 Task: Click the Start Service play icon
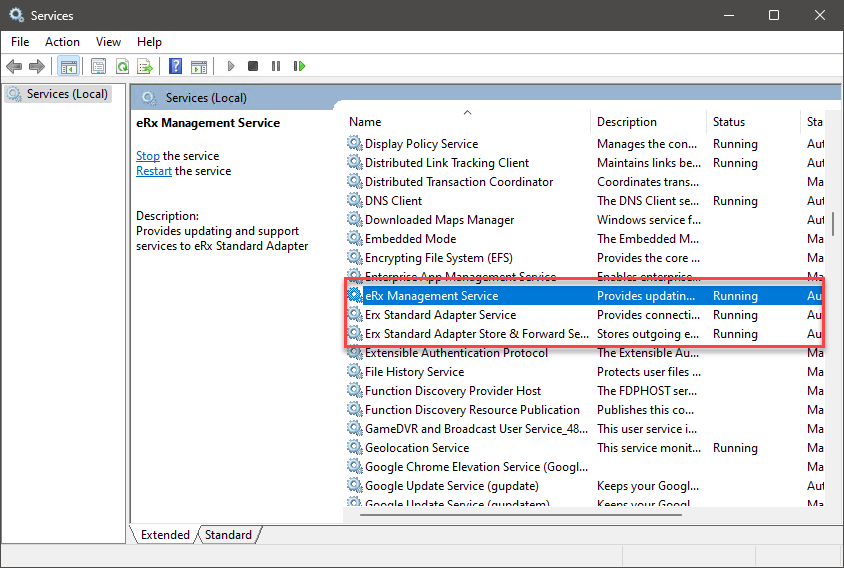tap(231, 66)
